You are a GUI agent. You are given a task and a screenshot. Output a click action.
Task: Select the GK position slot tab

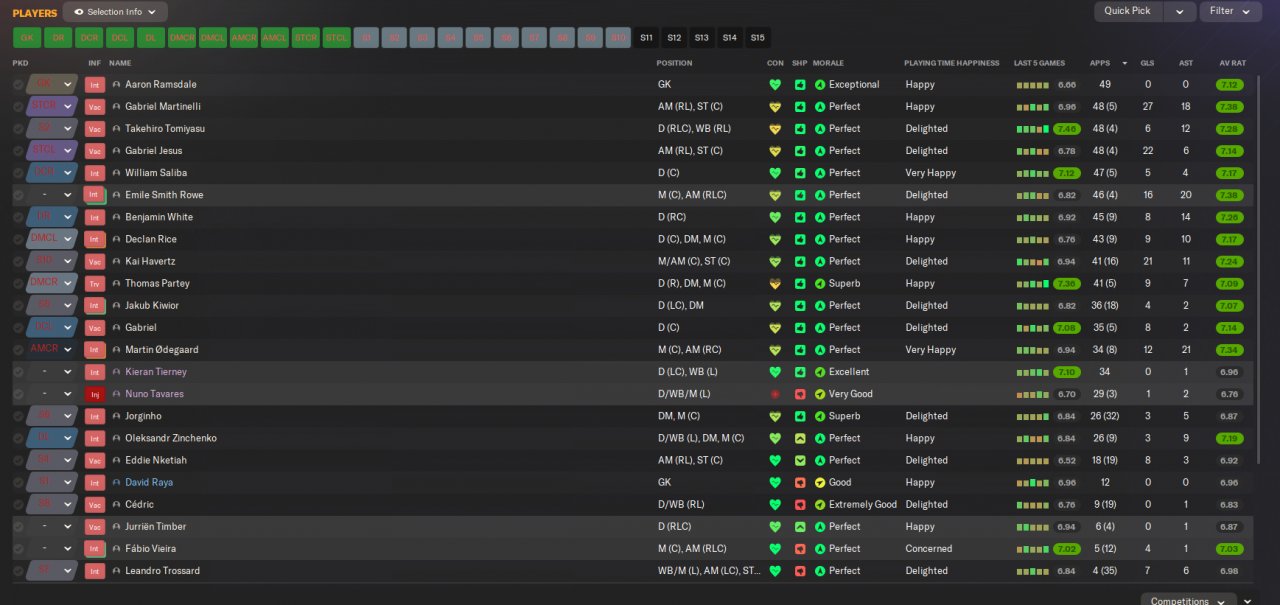coord(27,38)
